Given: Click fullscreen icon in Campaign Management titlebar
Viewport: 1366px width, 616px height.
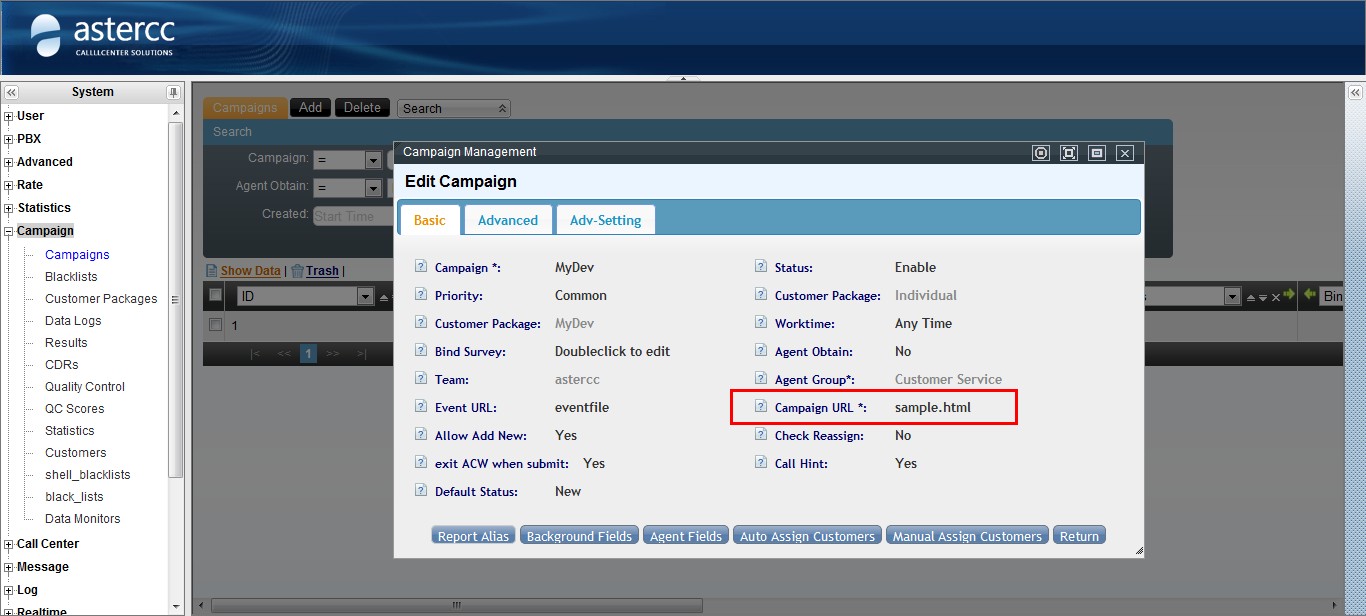Looking at the screenshot, I should (1069, 153).
